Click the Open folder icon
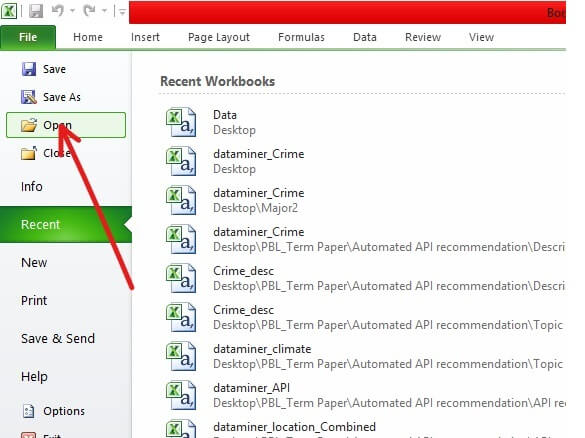This screenshot has width=585, height=438. (29, 125)
